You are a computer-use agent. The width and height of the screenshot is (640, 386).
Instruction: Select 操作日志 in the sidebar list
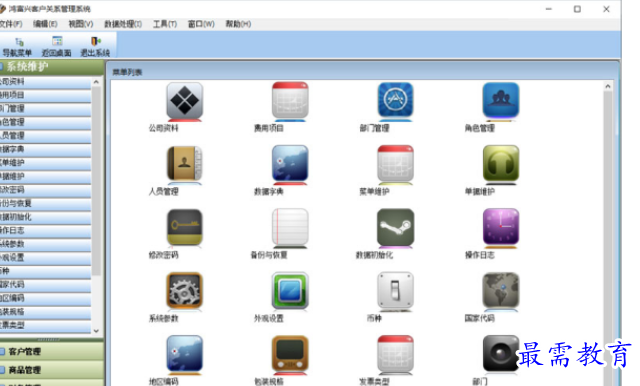coord(45,231)
